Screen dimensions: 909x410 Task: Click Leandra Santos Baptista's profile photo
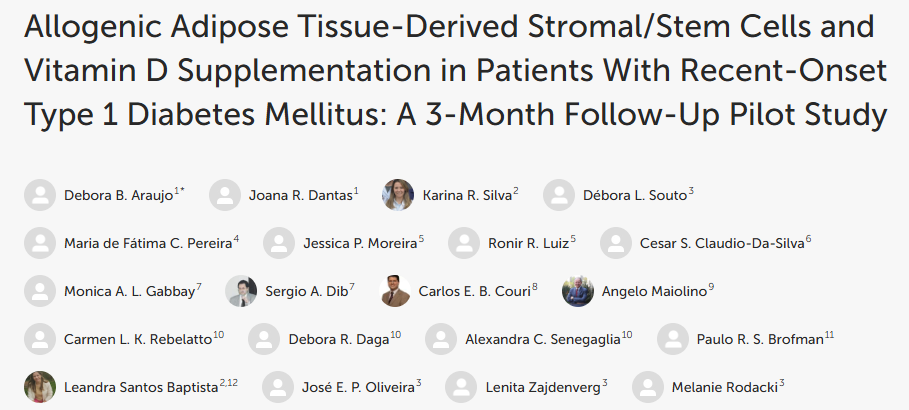(x=39, y=387)
